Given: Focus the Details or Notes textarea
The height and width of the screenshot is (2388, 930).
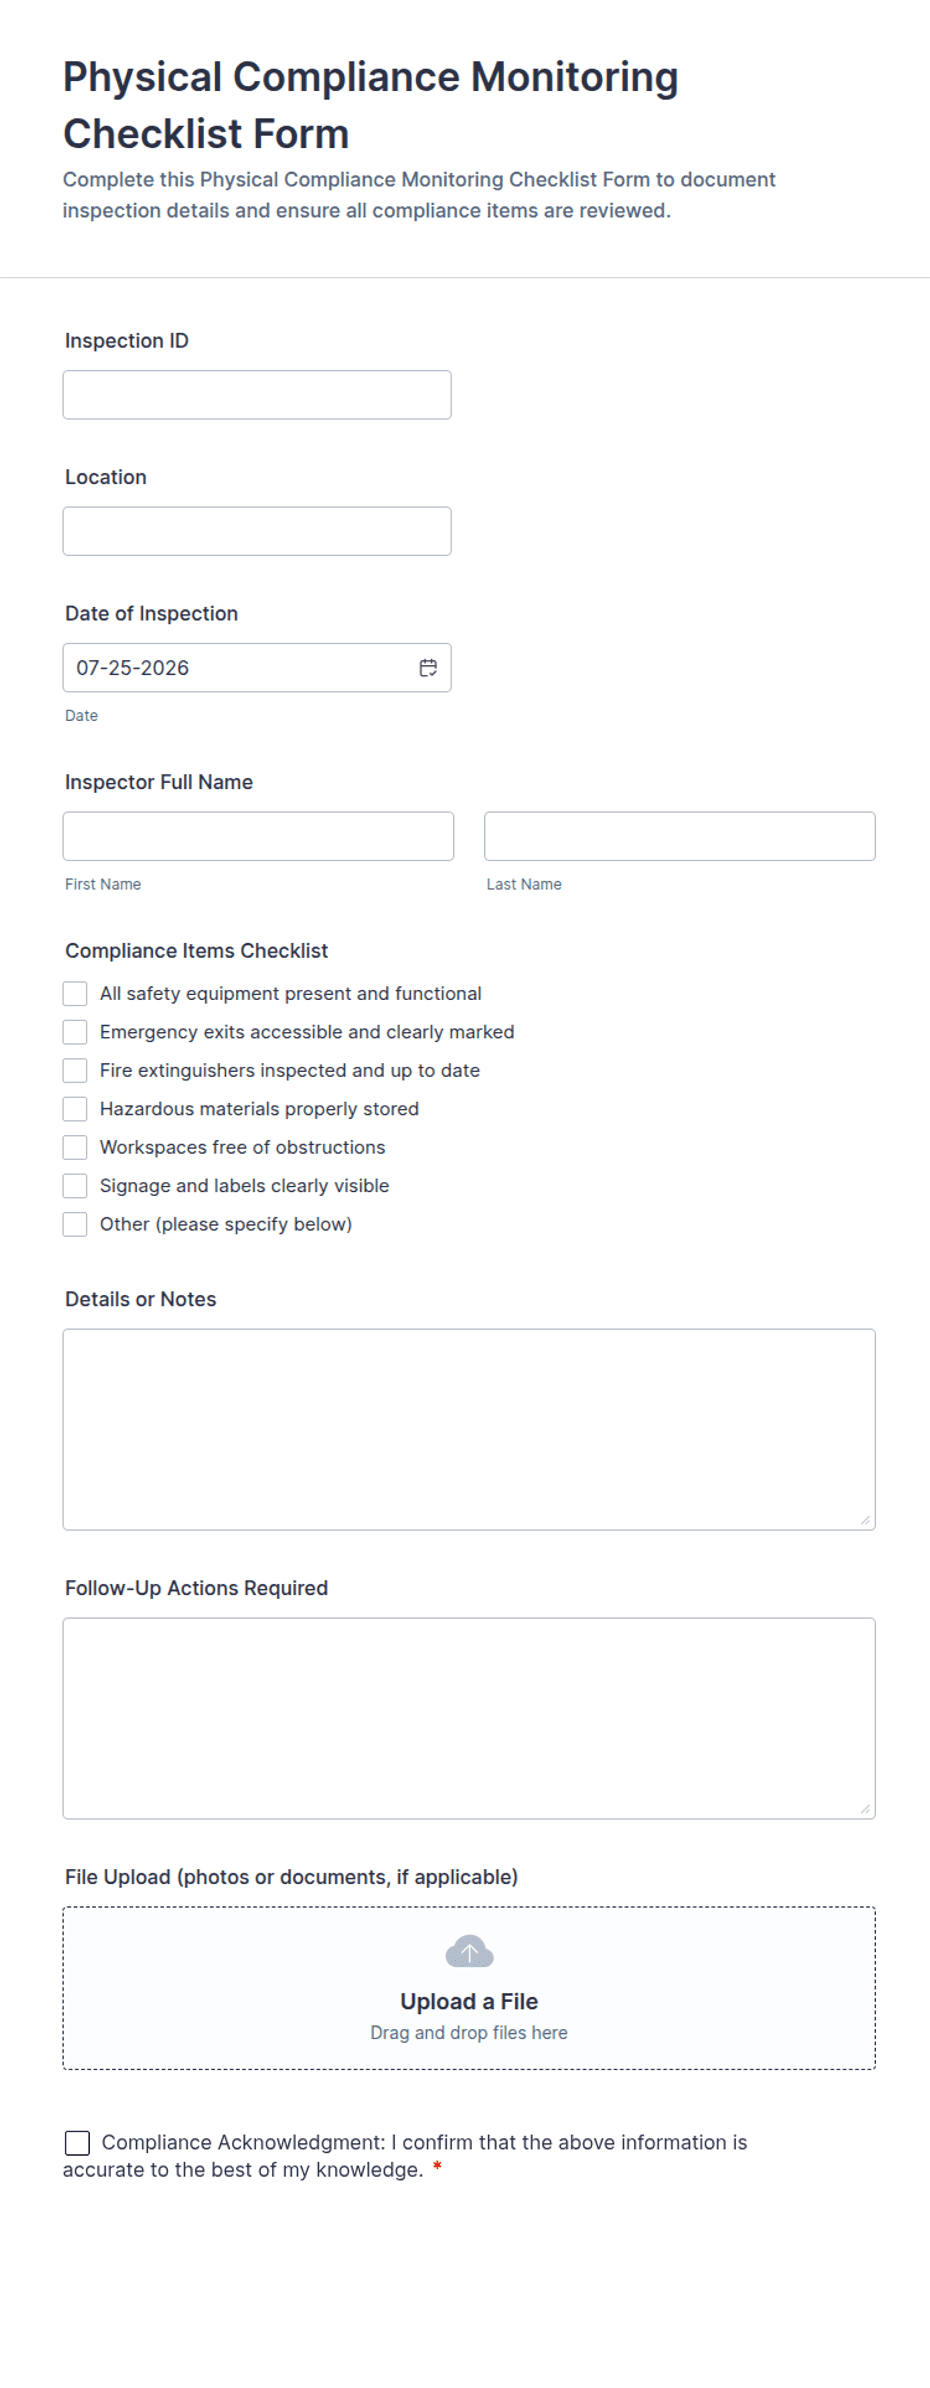Looking at the screenshot, I should click(469, 1429).
